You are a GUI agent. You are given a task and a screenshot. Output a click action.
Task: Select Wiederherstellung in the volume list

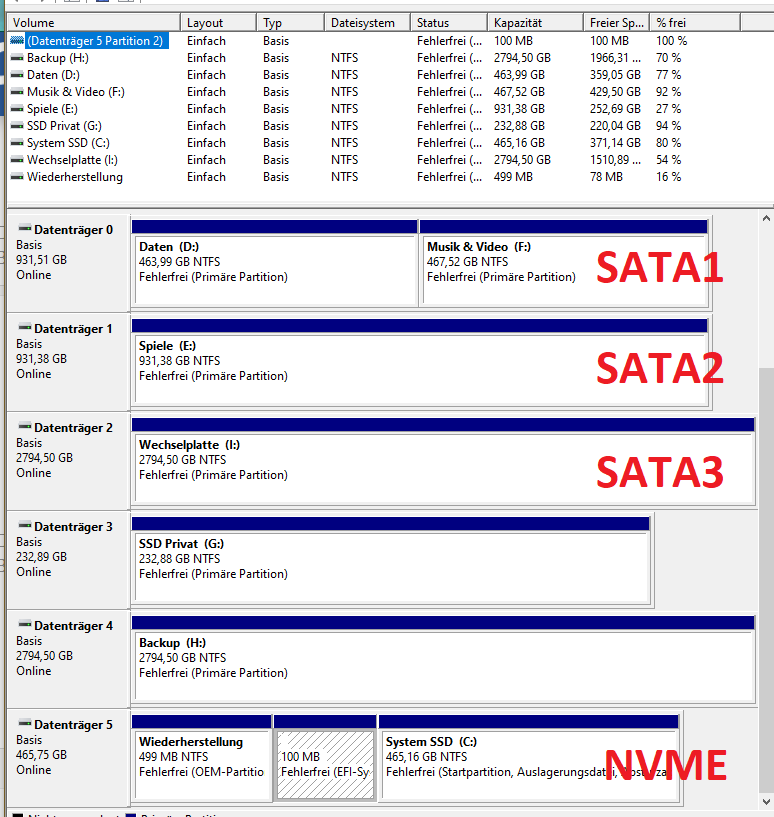pyautogui.click(x=75, y=177)
